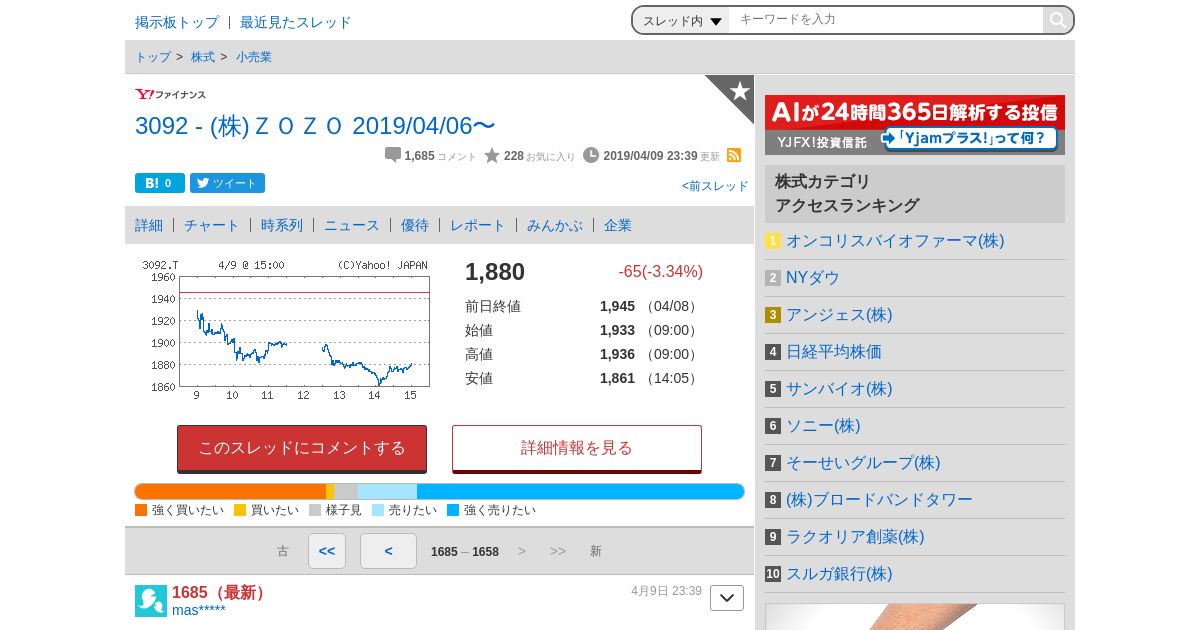Image resolution: width=1200 pixels, height=630 pixels.
Task: Click このスレッドにコメントする button
Action: click(302, 448)
